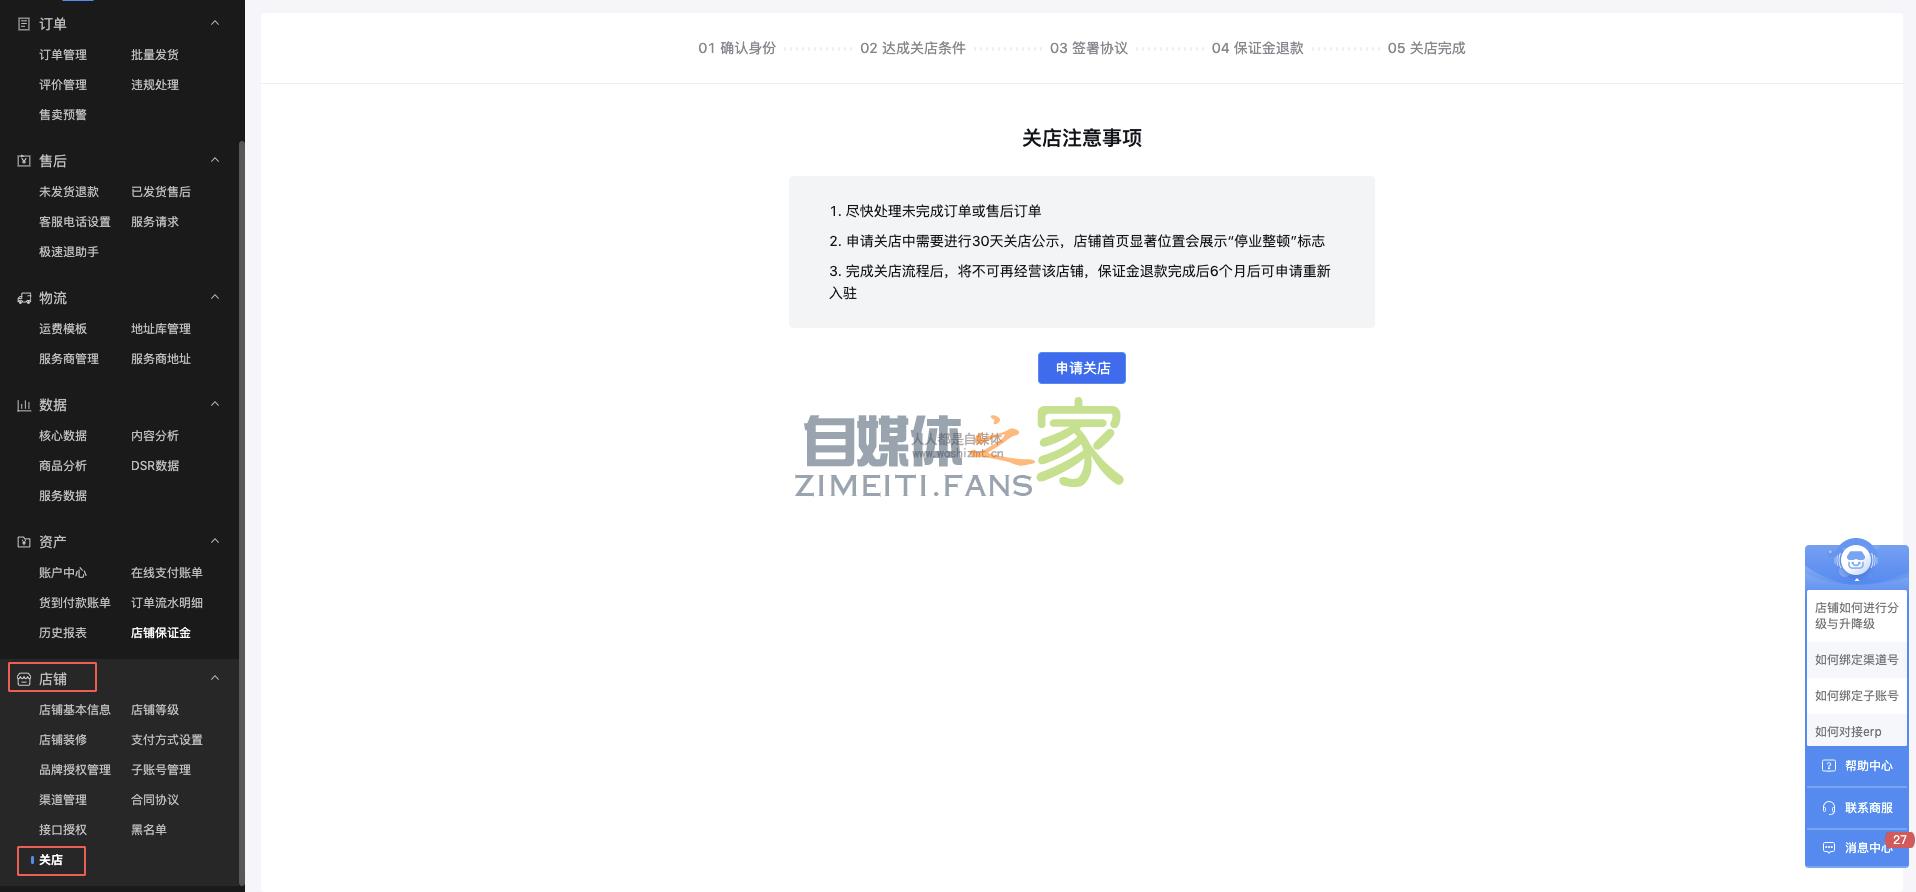Select 店铺保证金 in sidebar
The image size is (1916, 892).
coord(161,633)
